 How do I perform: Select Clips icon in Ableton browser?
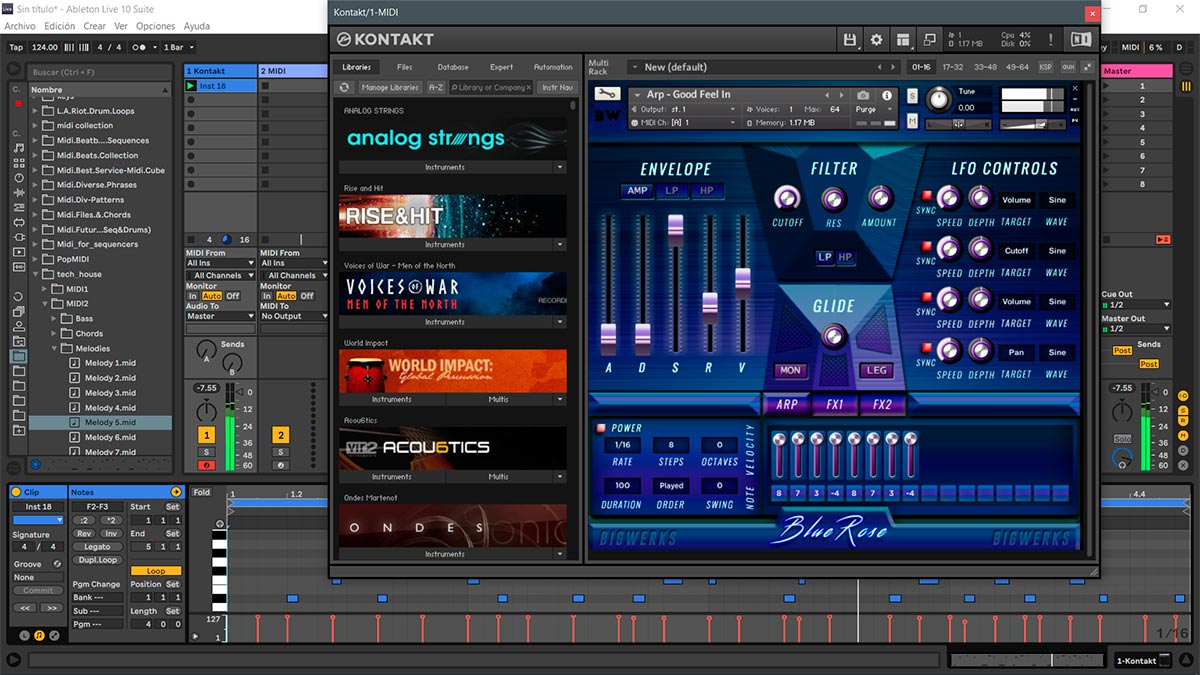coord(19,252)
